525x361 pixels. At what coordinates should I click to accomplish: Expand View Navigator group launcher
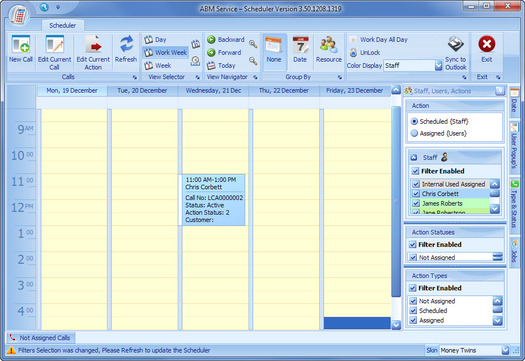(255, 77)
